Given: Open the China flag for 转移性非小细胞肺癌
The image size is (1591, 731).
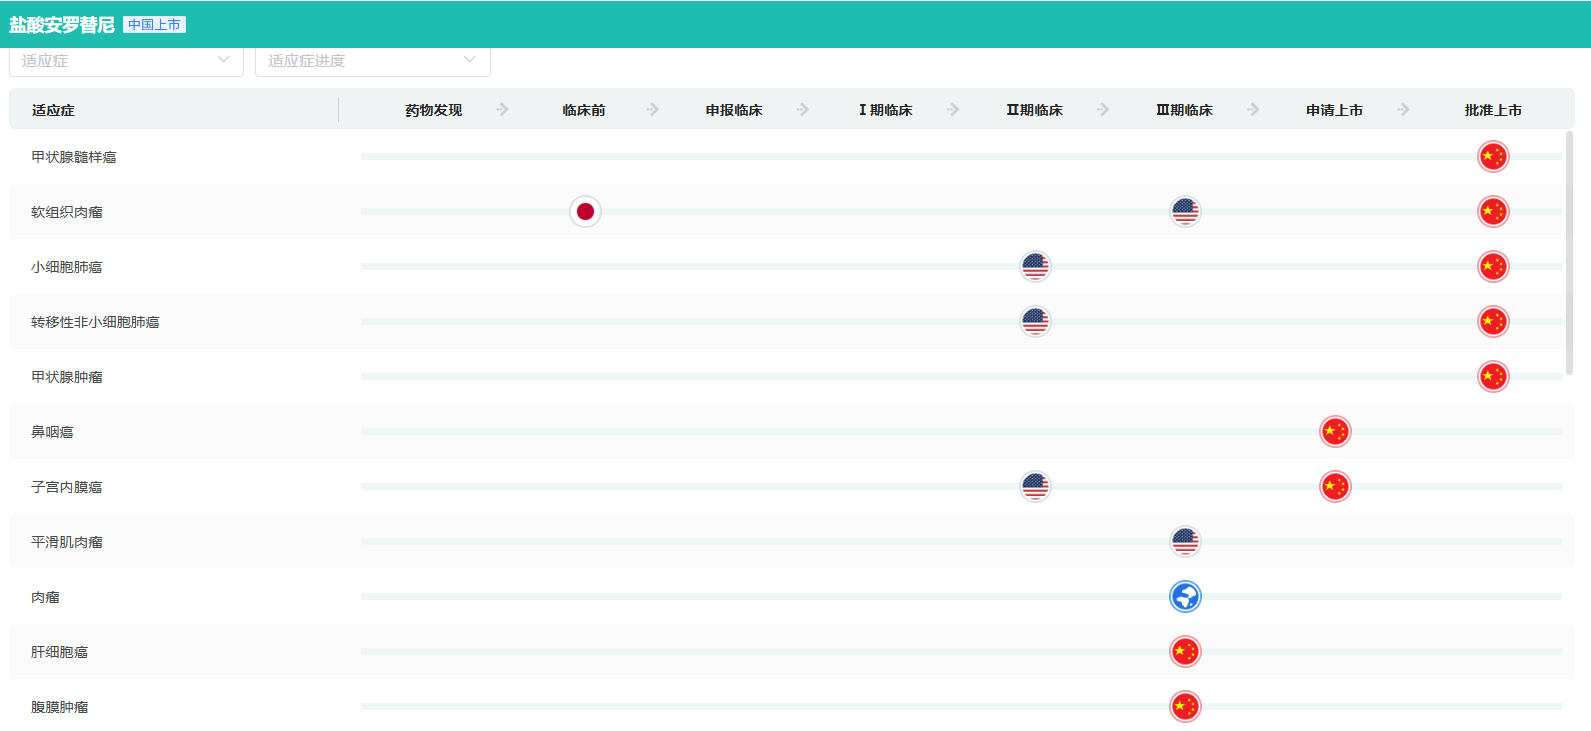Looking at the screenshot, I should [x=1493, y=322].
